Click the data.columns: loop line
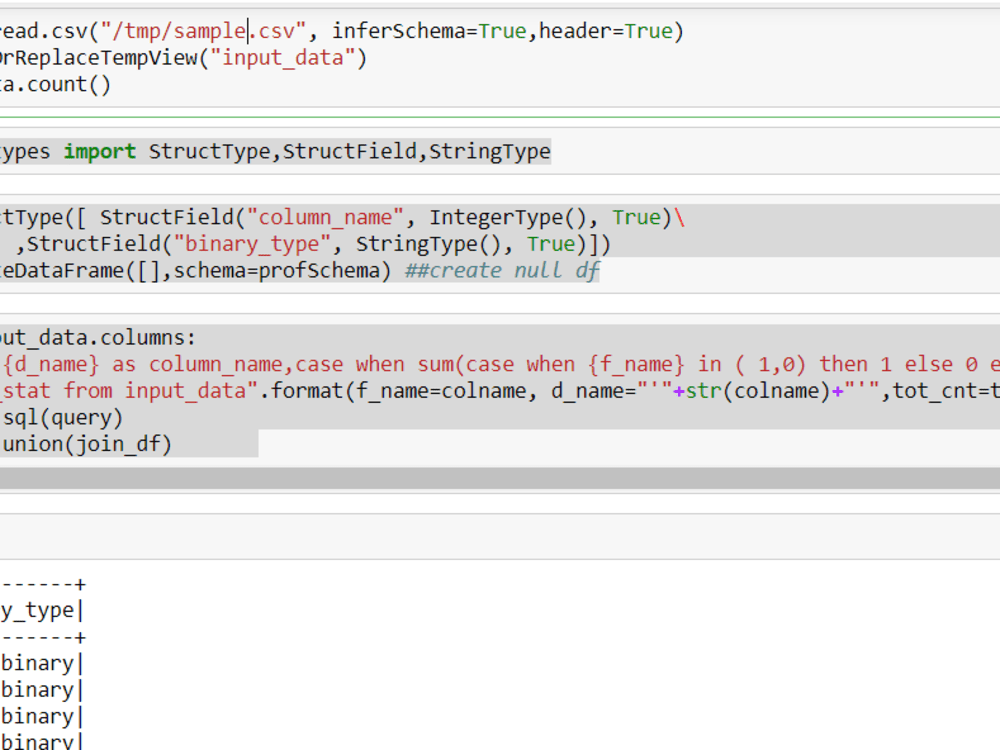Screen dimensions: 1000x750 [98, 337]
